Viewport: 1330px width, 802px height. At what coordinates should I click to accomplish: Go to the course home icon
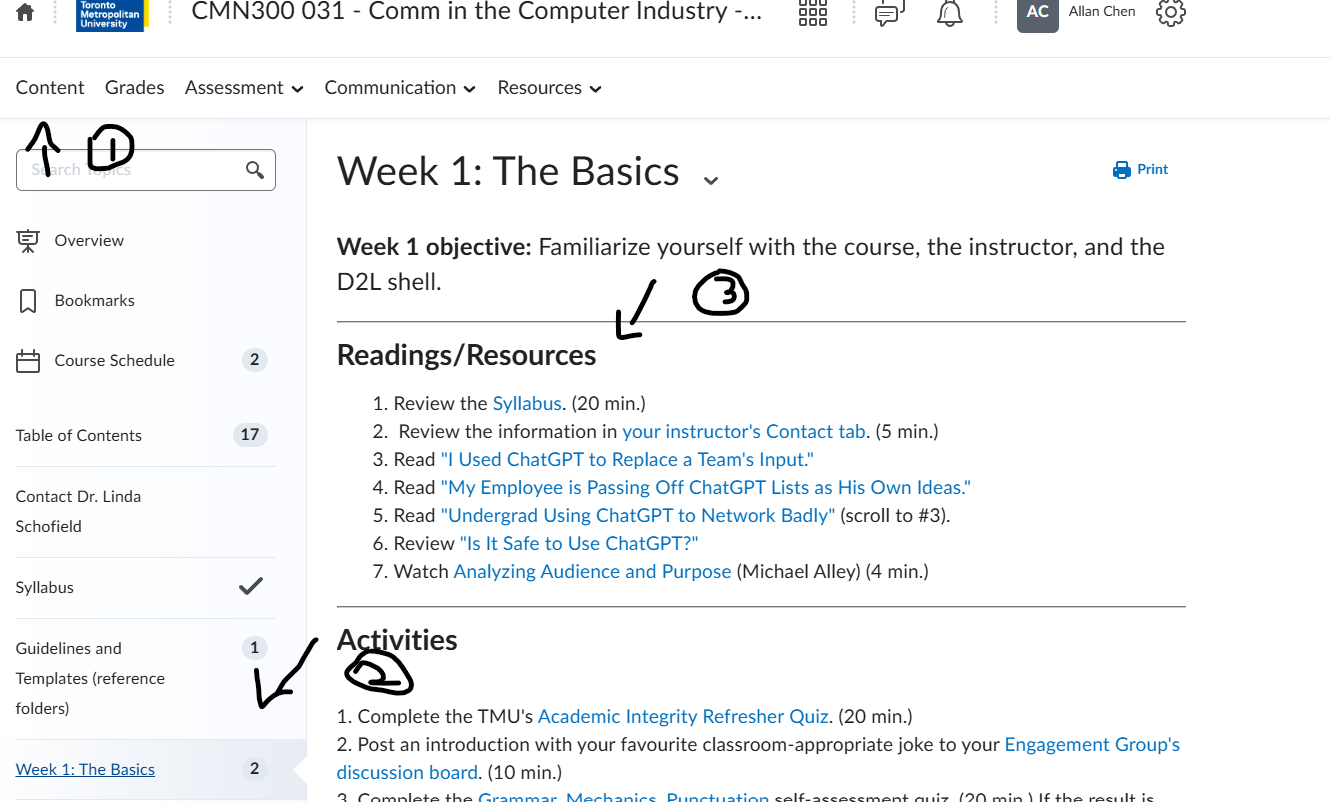25,13
